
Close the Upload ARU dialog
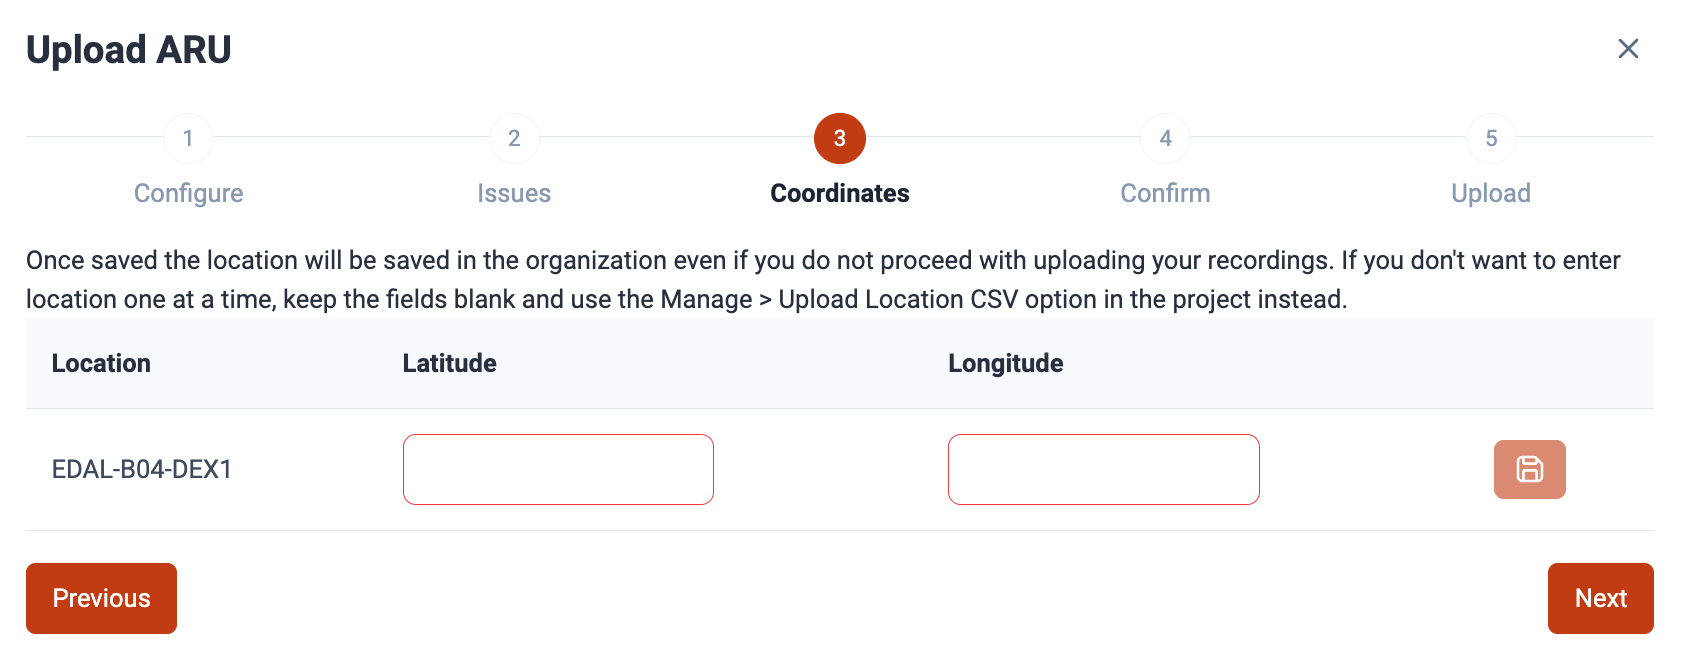1628,49
